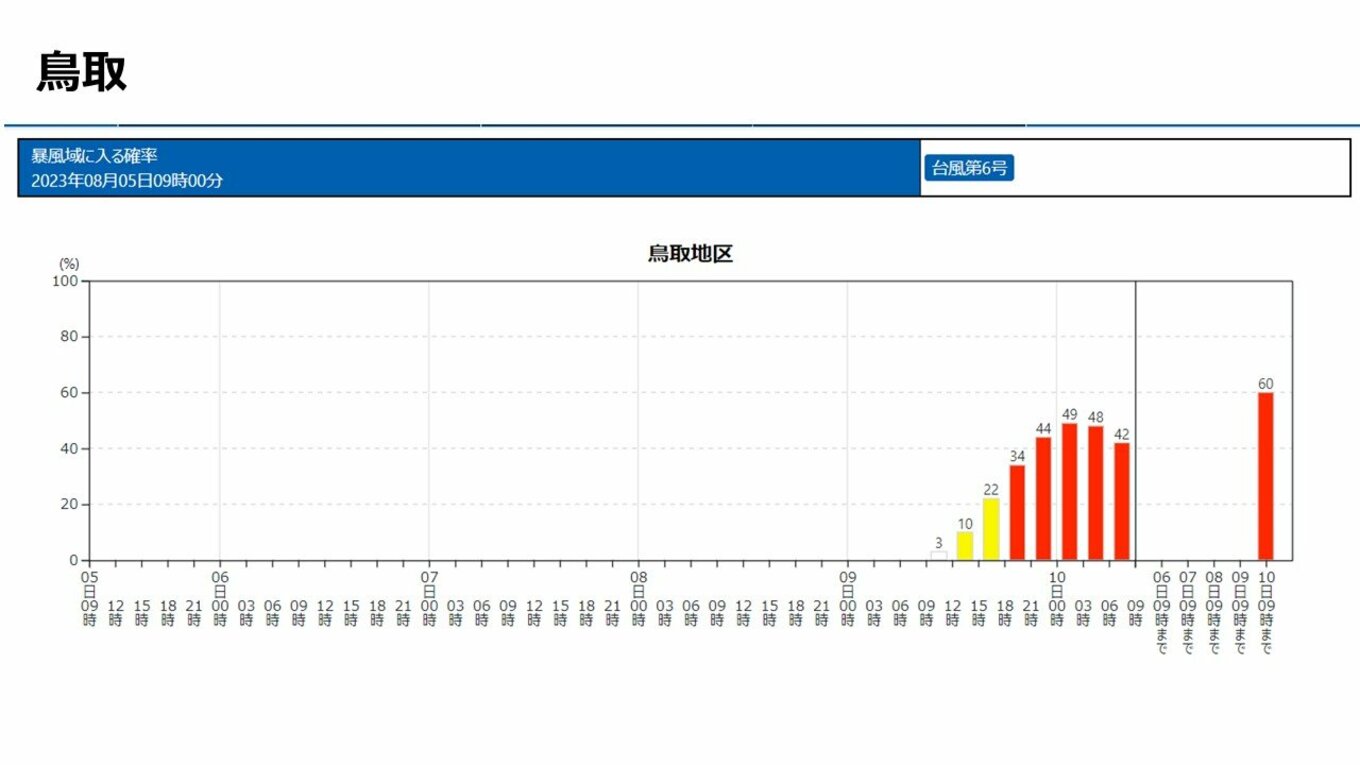Click the 10日09時まで cumulative axis label
Image resolution: width=1360 pixels, height=765 pixels.
tap(1266, 612)
